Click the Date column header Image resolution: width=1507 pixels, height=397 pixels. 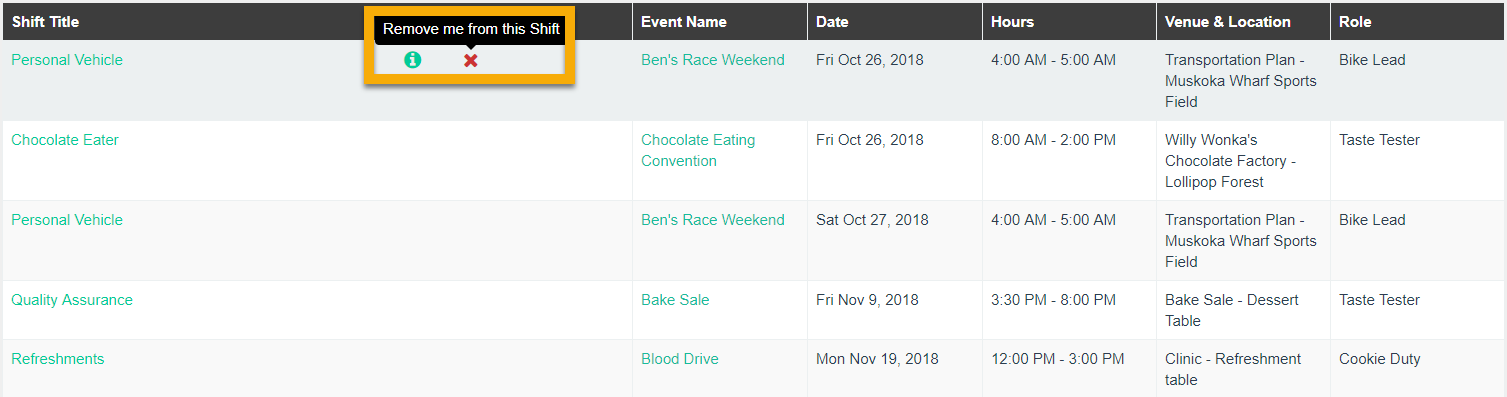coord(832,21)
